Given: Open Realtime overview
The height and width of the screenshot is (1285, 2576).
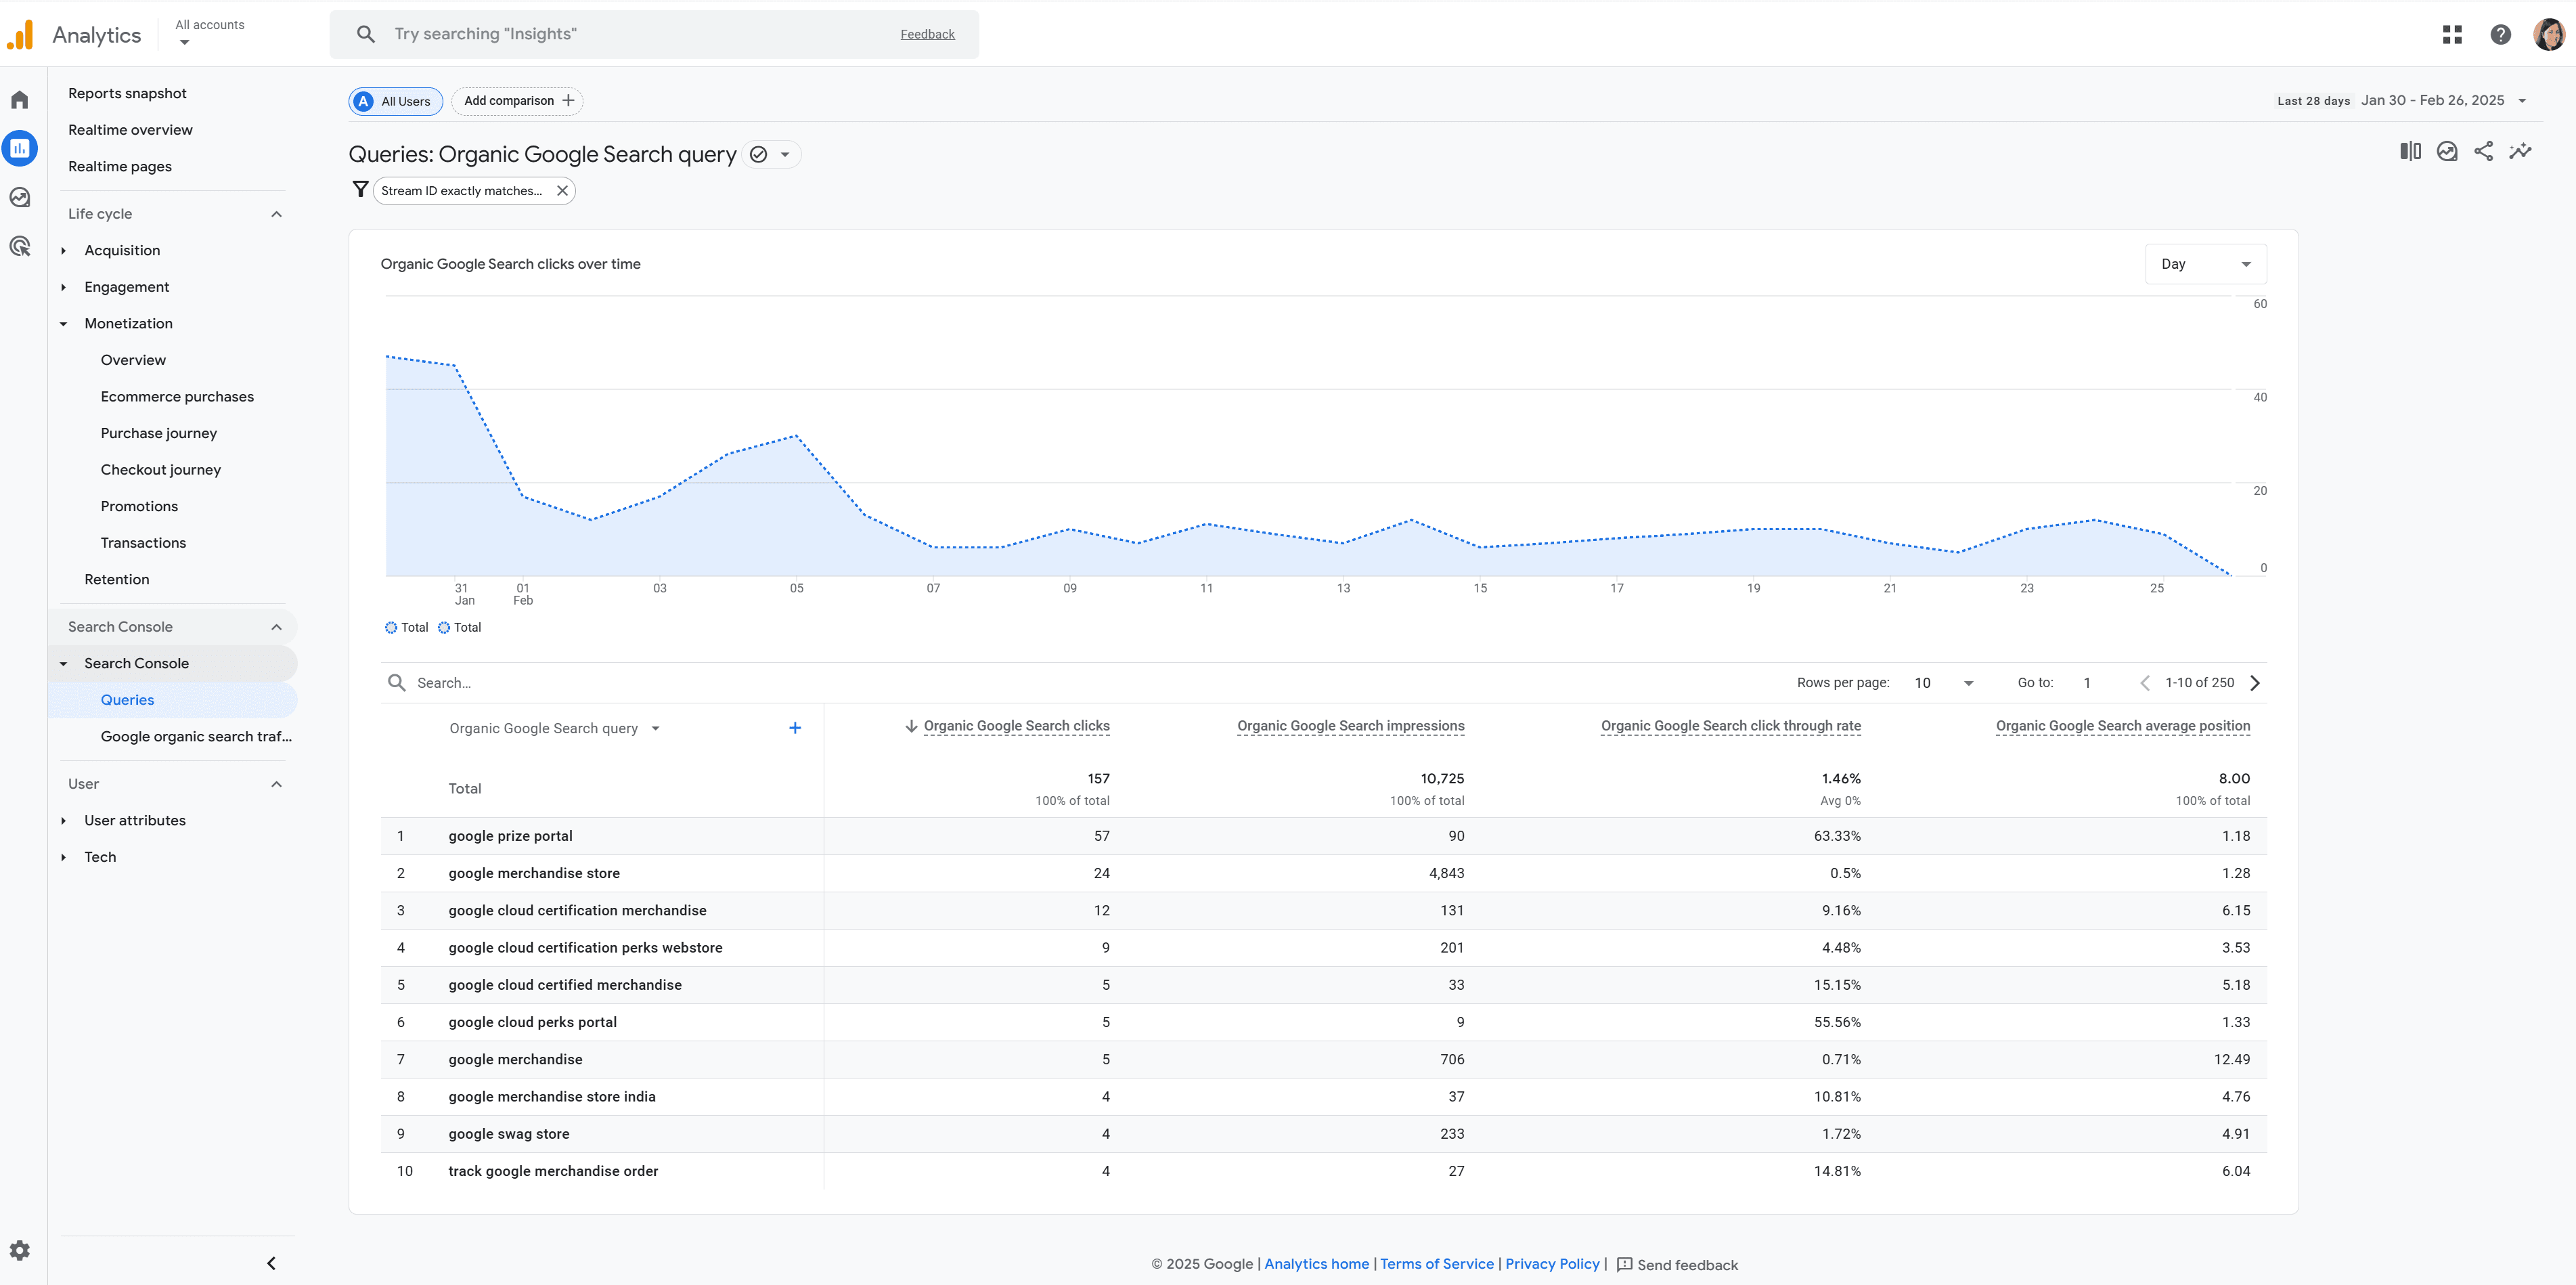Looking at the screenshot, I should (130, 130).
